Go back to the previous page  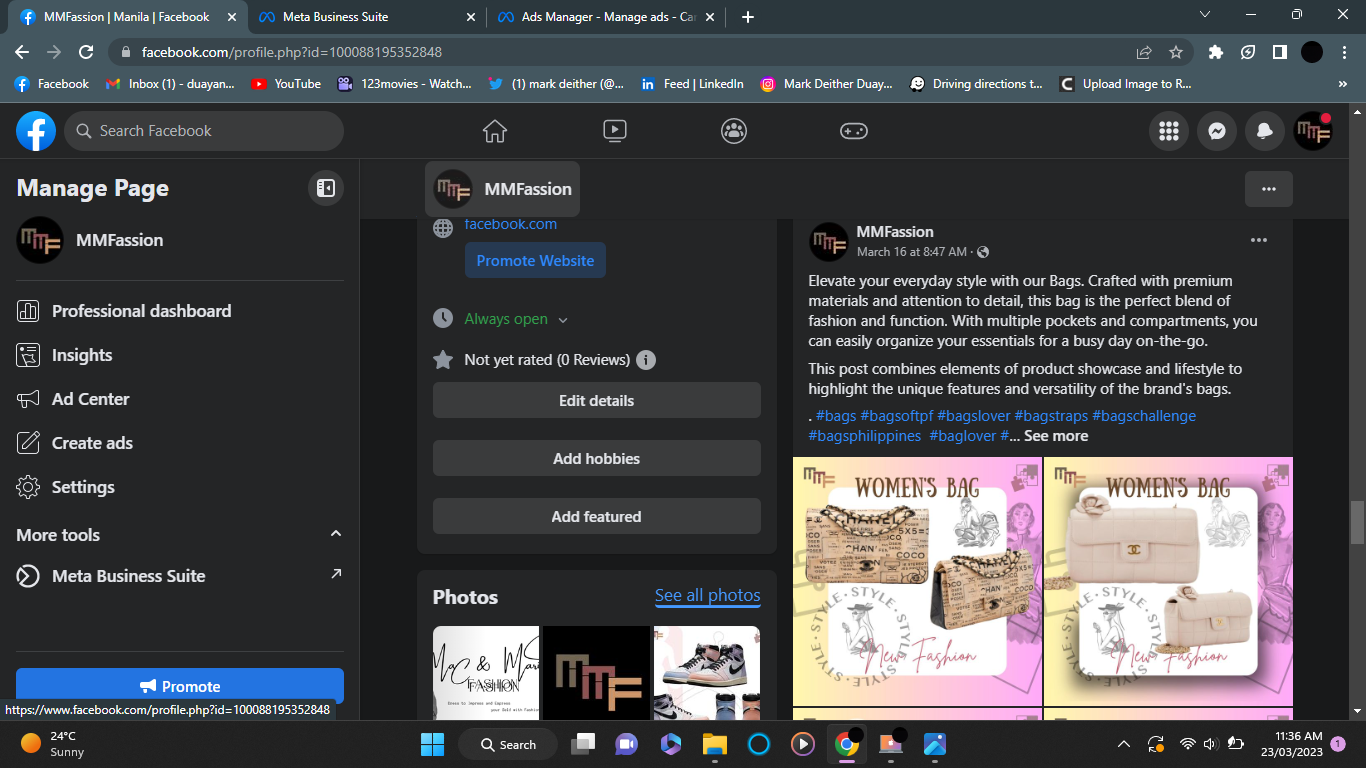pos(22,52)
